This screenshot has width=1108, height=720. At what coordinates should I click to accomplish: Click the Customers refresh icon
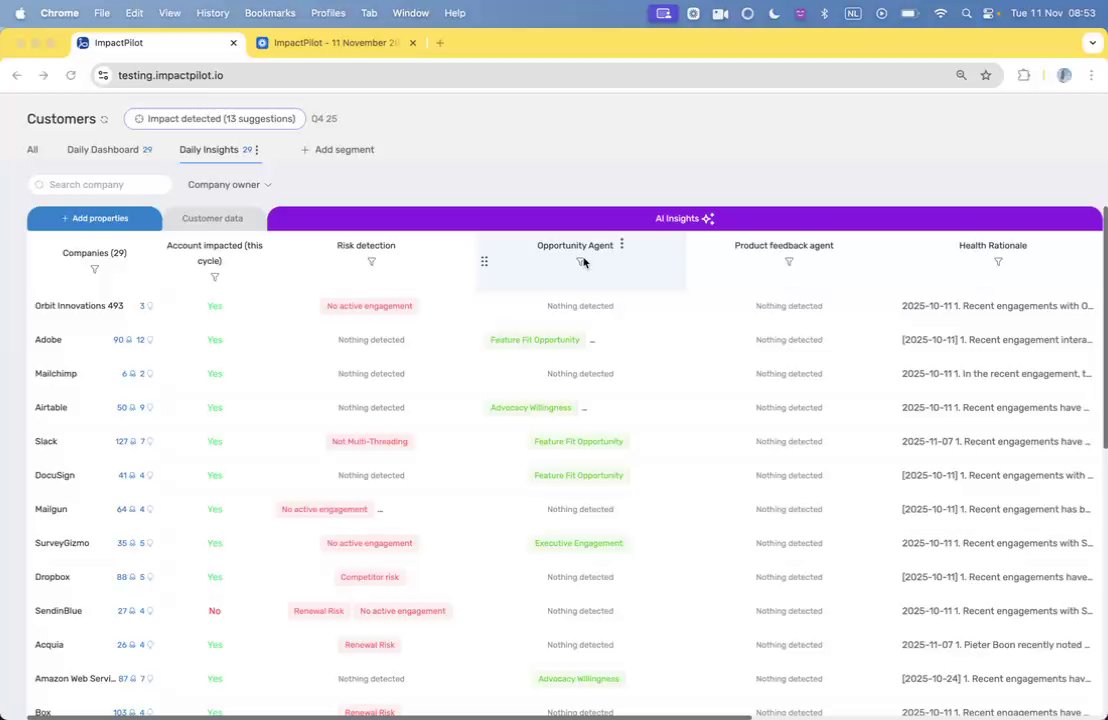pos(105,119)
